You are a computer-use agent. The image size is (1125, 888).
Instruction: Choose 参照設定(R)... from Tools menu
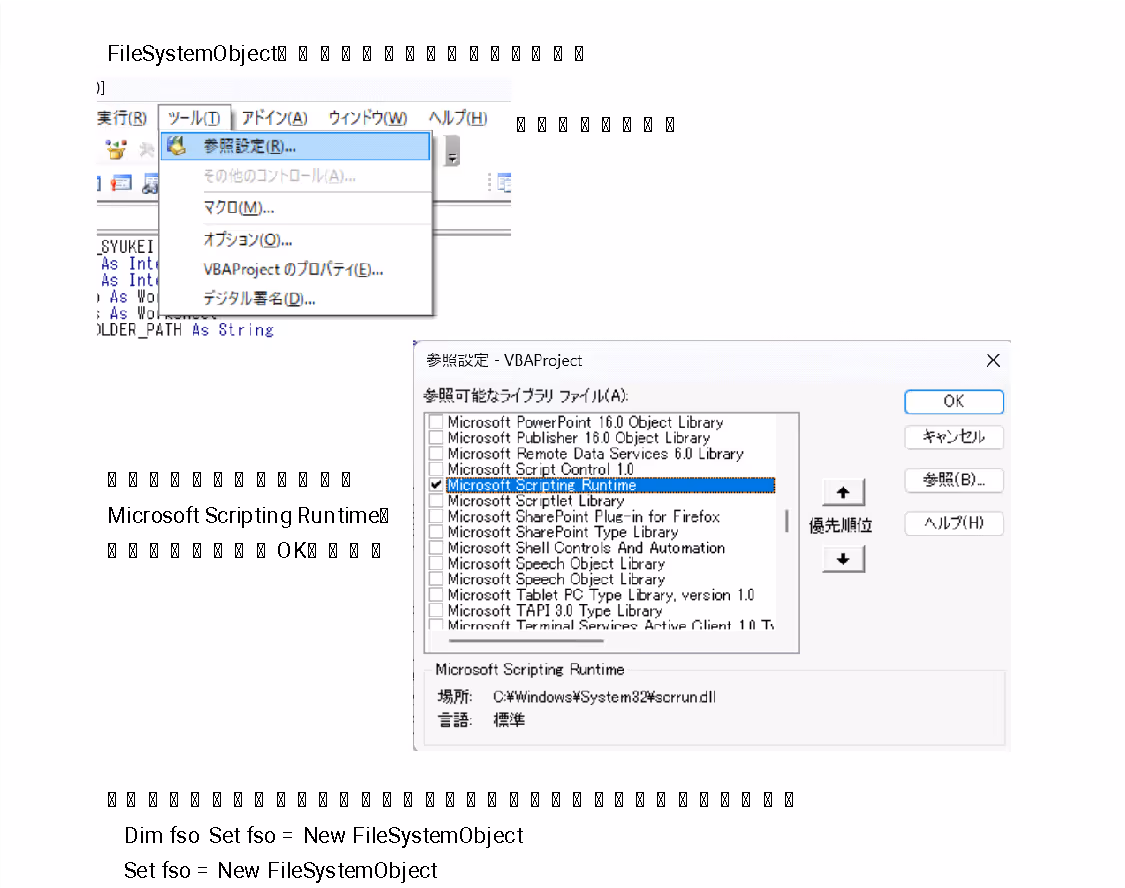(x=296, y=146)
